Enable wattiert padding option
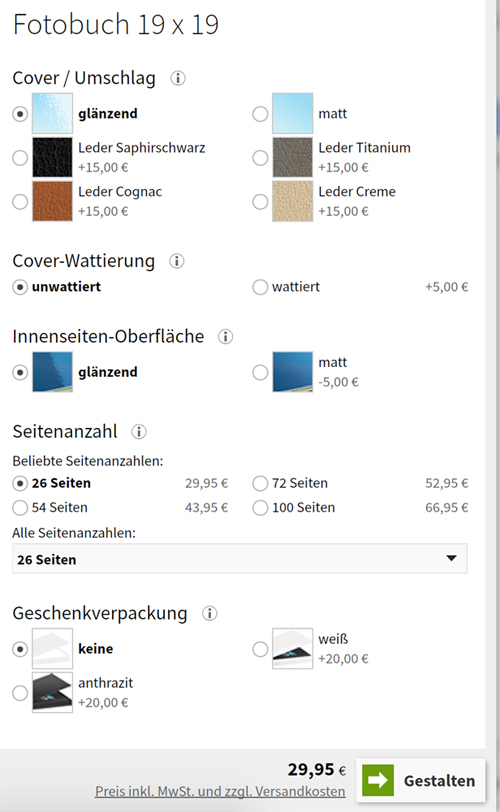Image resolution: width=500 pixels, height=812 pixels. [x=260, y=287]
